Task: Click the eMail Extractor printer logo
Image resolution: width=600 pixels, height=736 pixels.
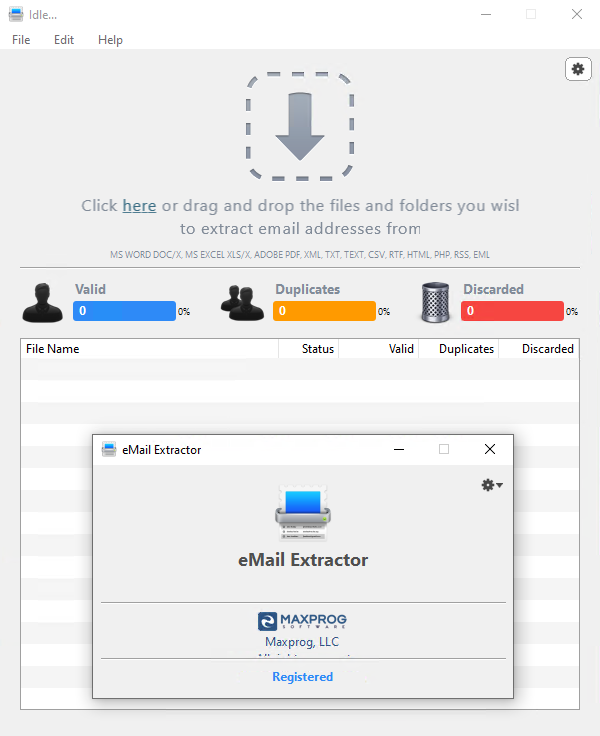Action: point(303,513)
